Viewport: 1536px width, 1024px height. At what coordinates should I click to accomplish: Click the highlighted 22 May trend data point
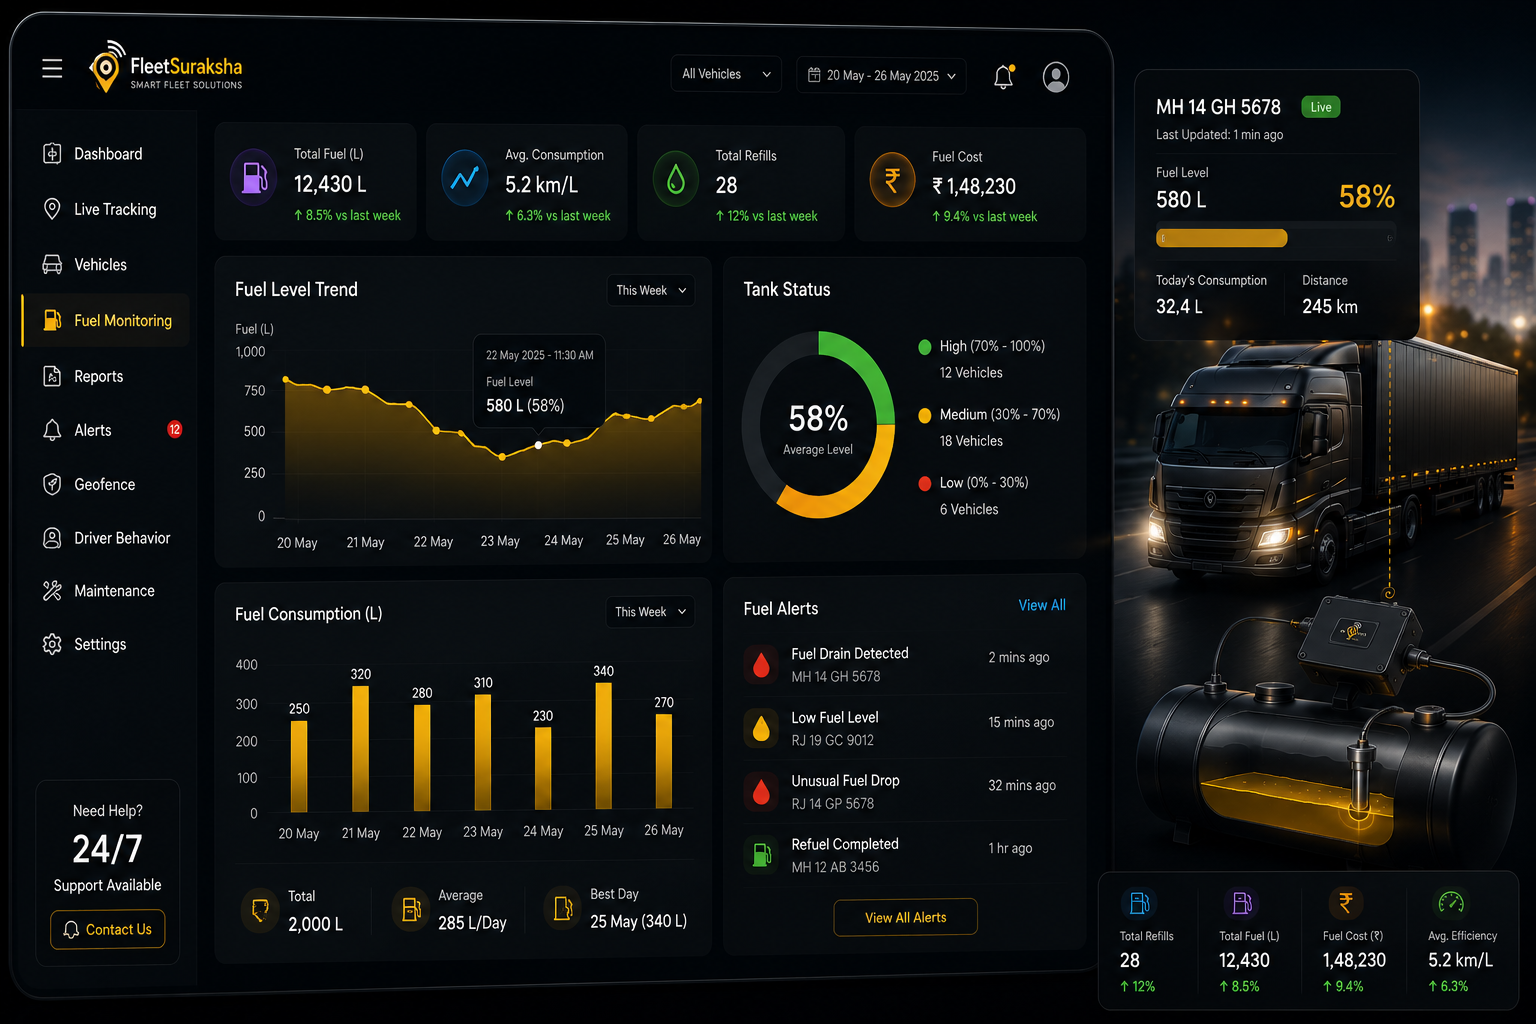(539, 445)
